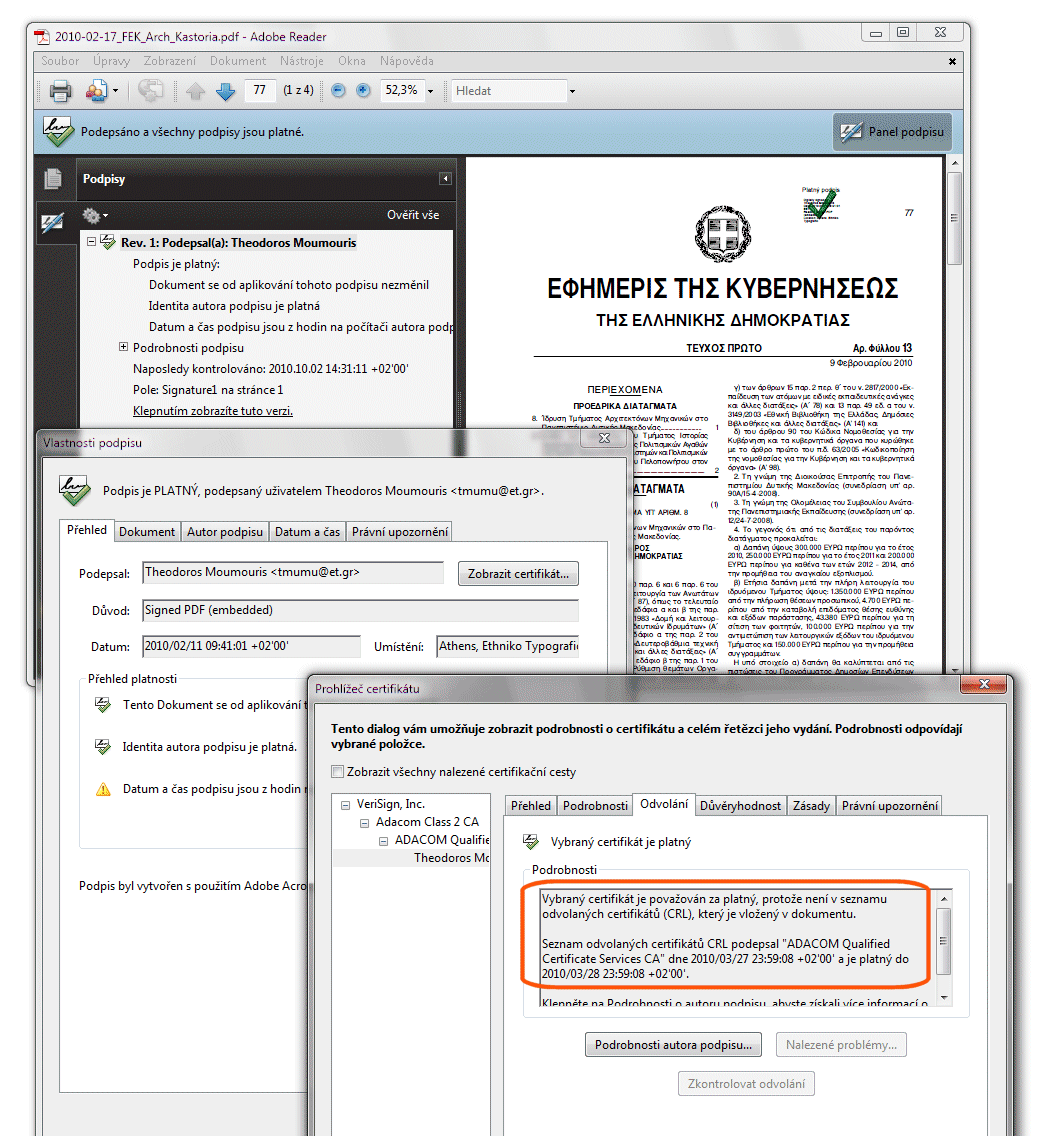Click the greyed-out pages icon in toolbar
This screenshot has width=1050, height=1136.
click(x=151, y=91)
